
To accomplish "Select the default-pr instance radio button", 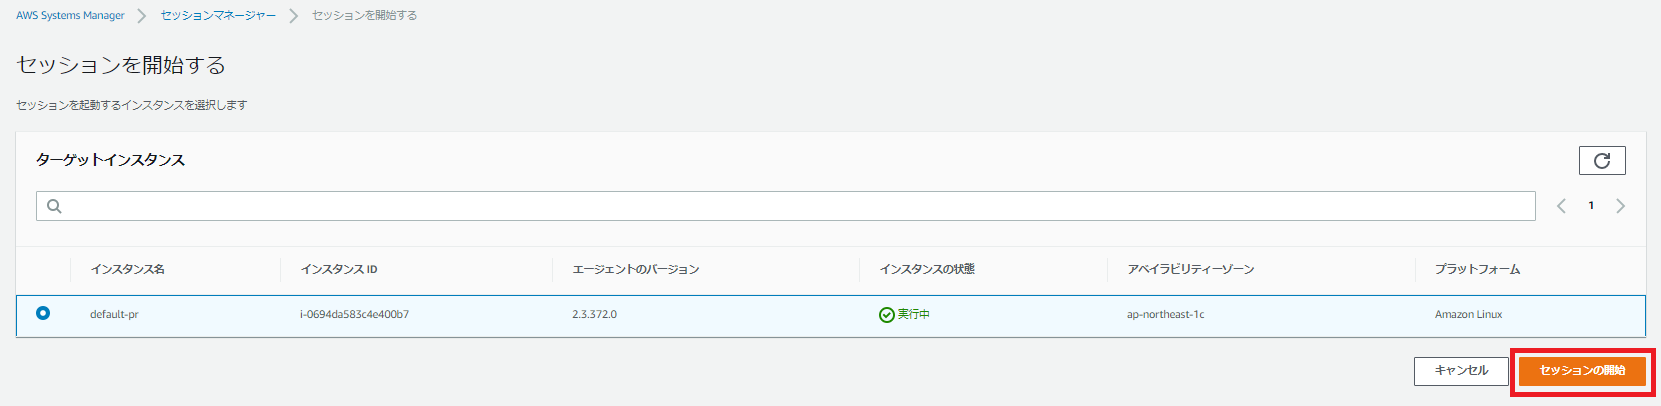I will click(43, 313).
